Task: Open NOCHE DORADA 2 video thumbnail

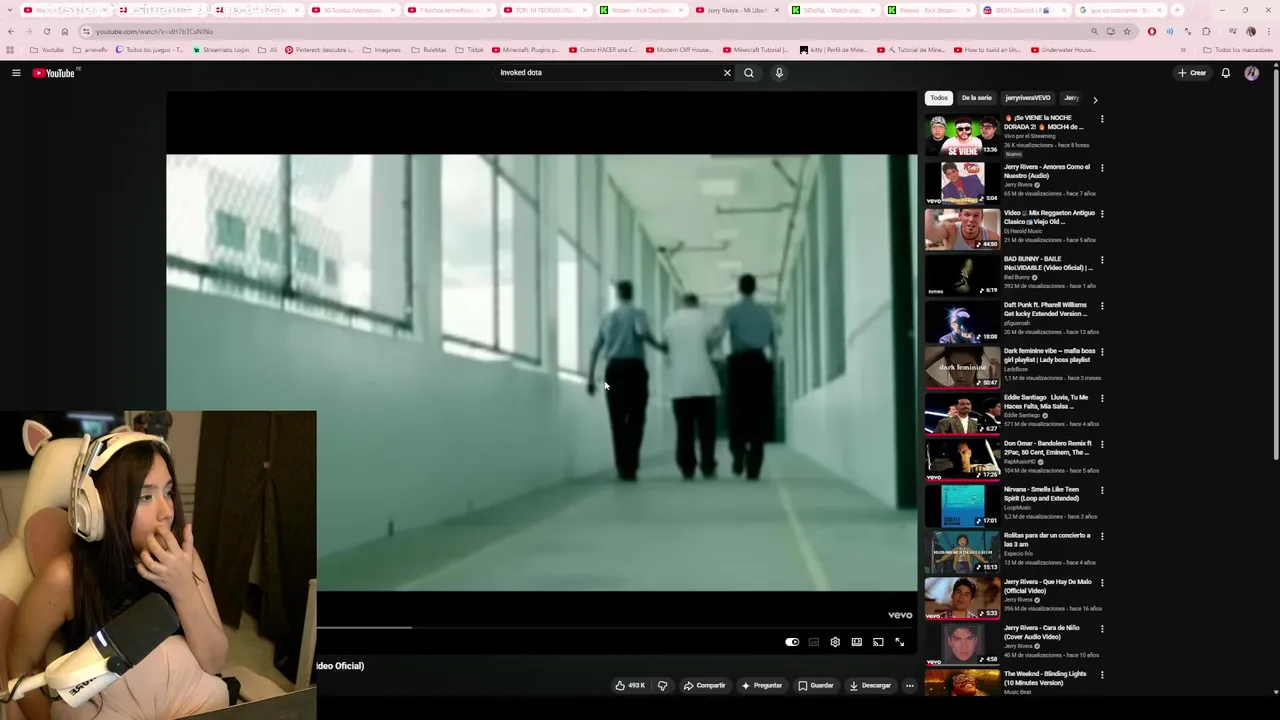Action: 962,135
